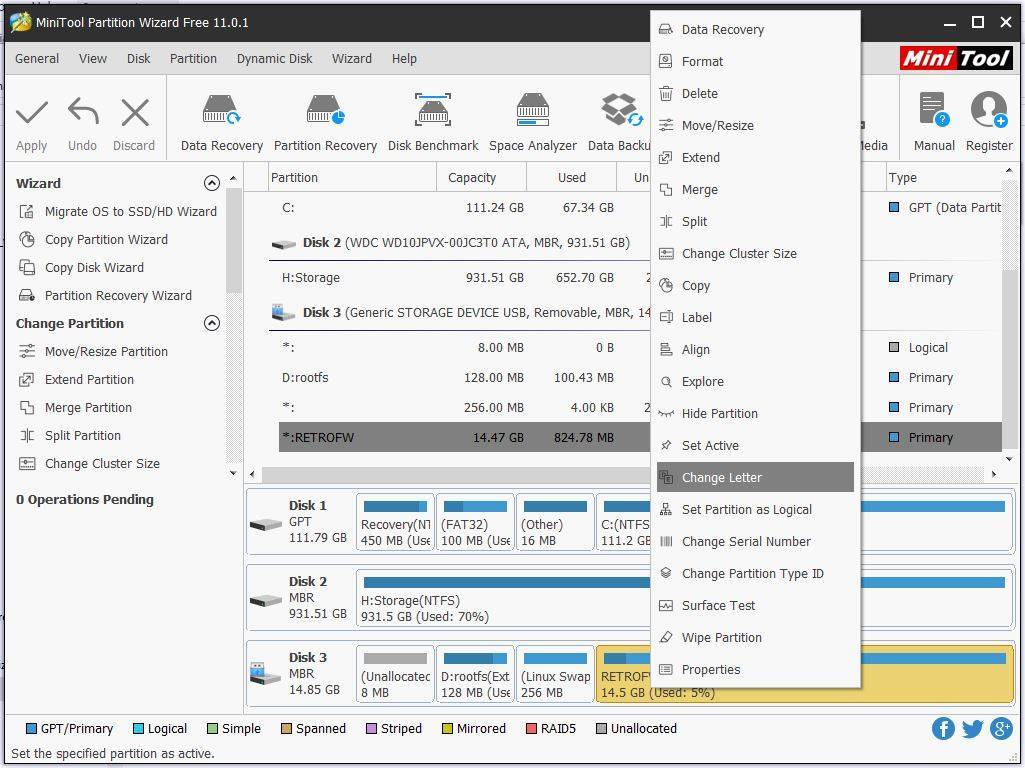This screenshot has height=768, width=1025.
Task: Open the Dynamic Disk menu
Action: pos(275,59)
